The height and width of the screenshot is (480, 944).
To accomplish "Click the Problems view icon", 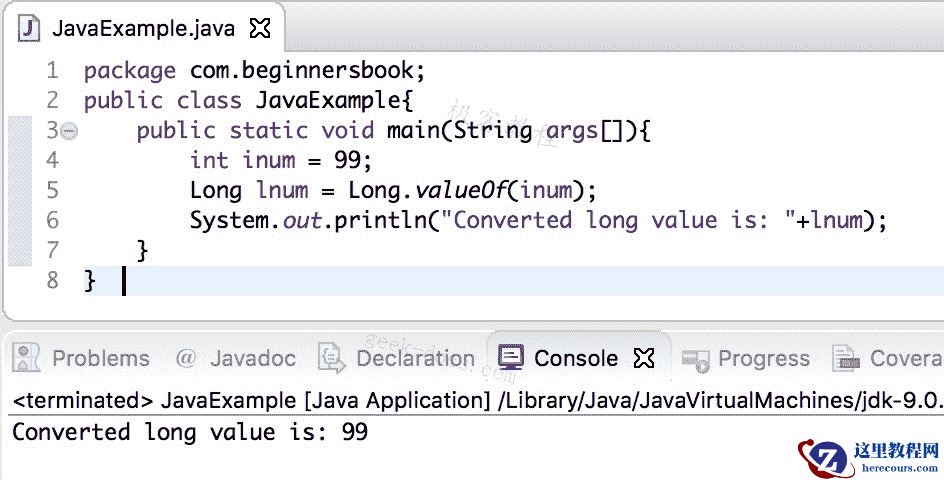I will pos(25,358).
